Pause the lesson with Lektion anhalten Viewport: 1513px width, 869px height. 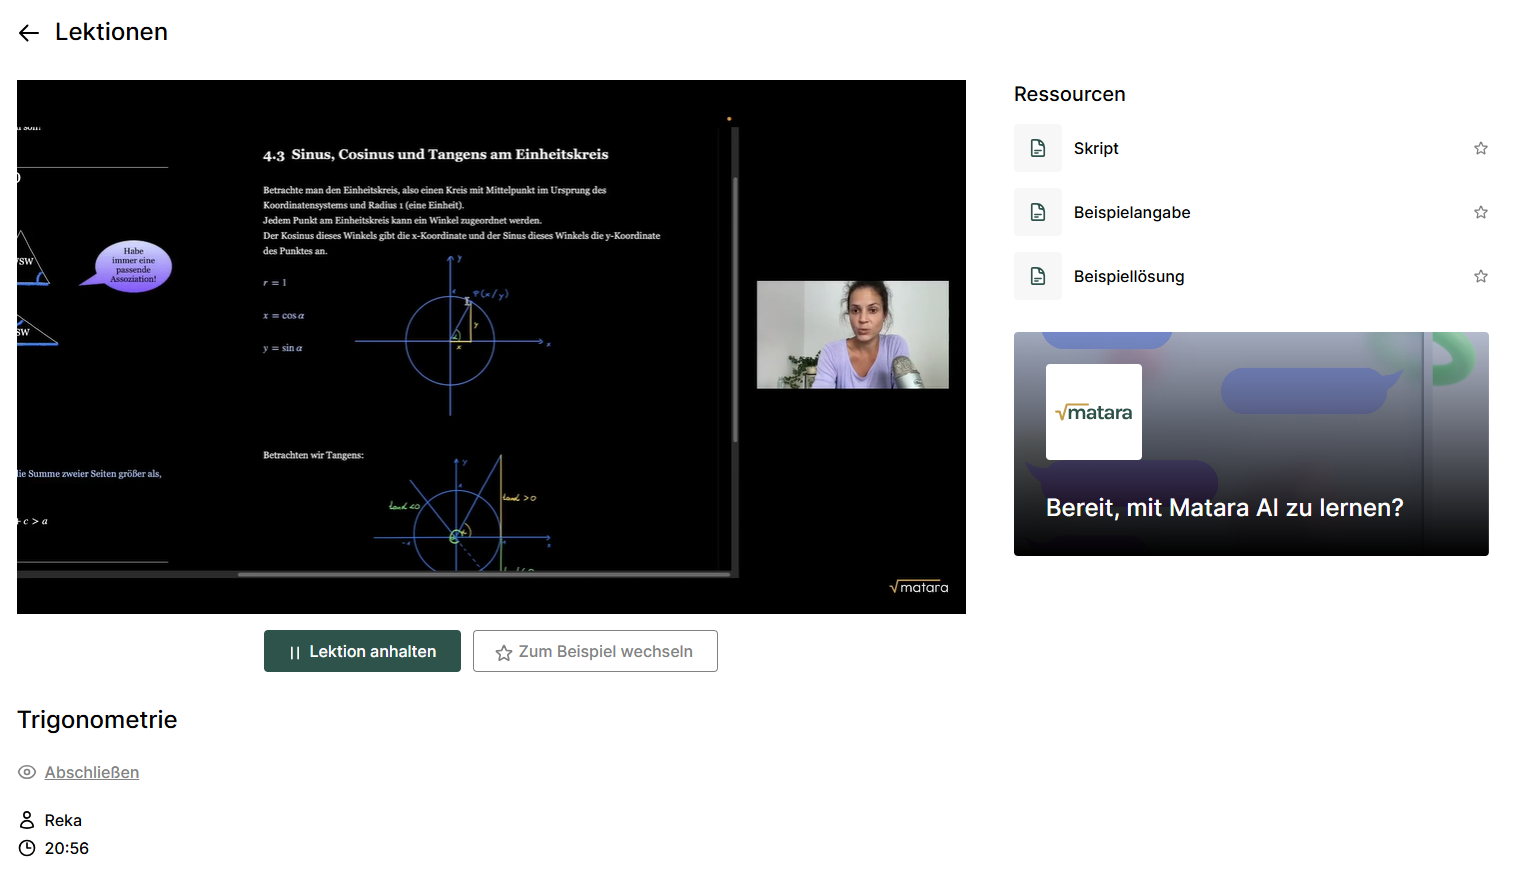[x=362, y=651]
